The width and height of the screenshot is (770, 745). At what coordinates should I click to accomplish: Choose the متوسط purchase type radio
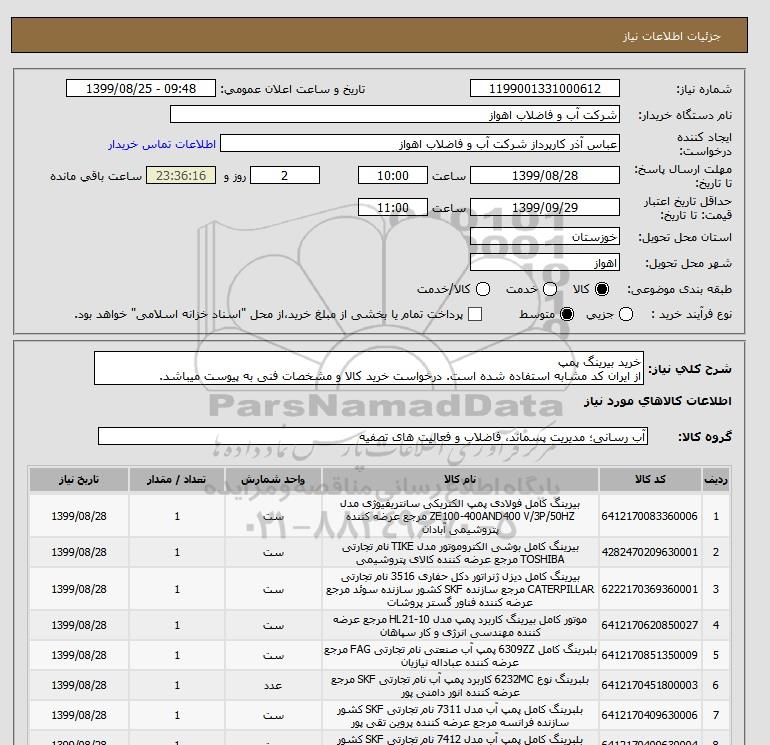click(567, 314)
